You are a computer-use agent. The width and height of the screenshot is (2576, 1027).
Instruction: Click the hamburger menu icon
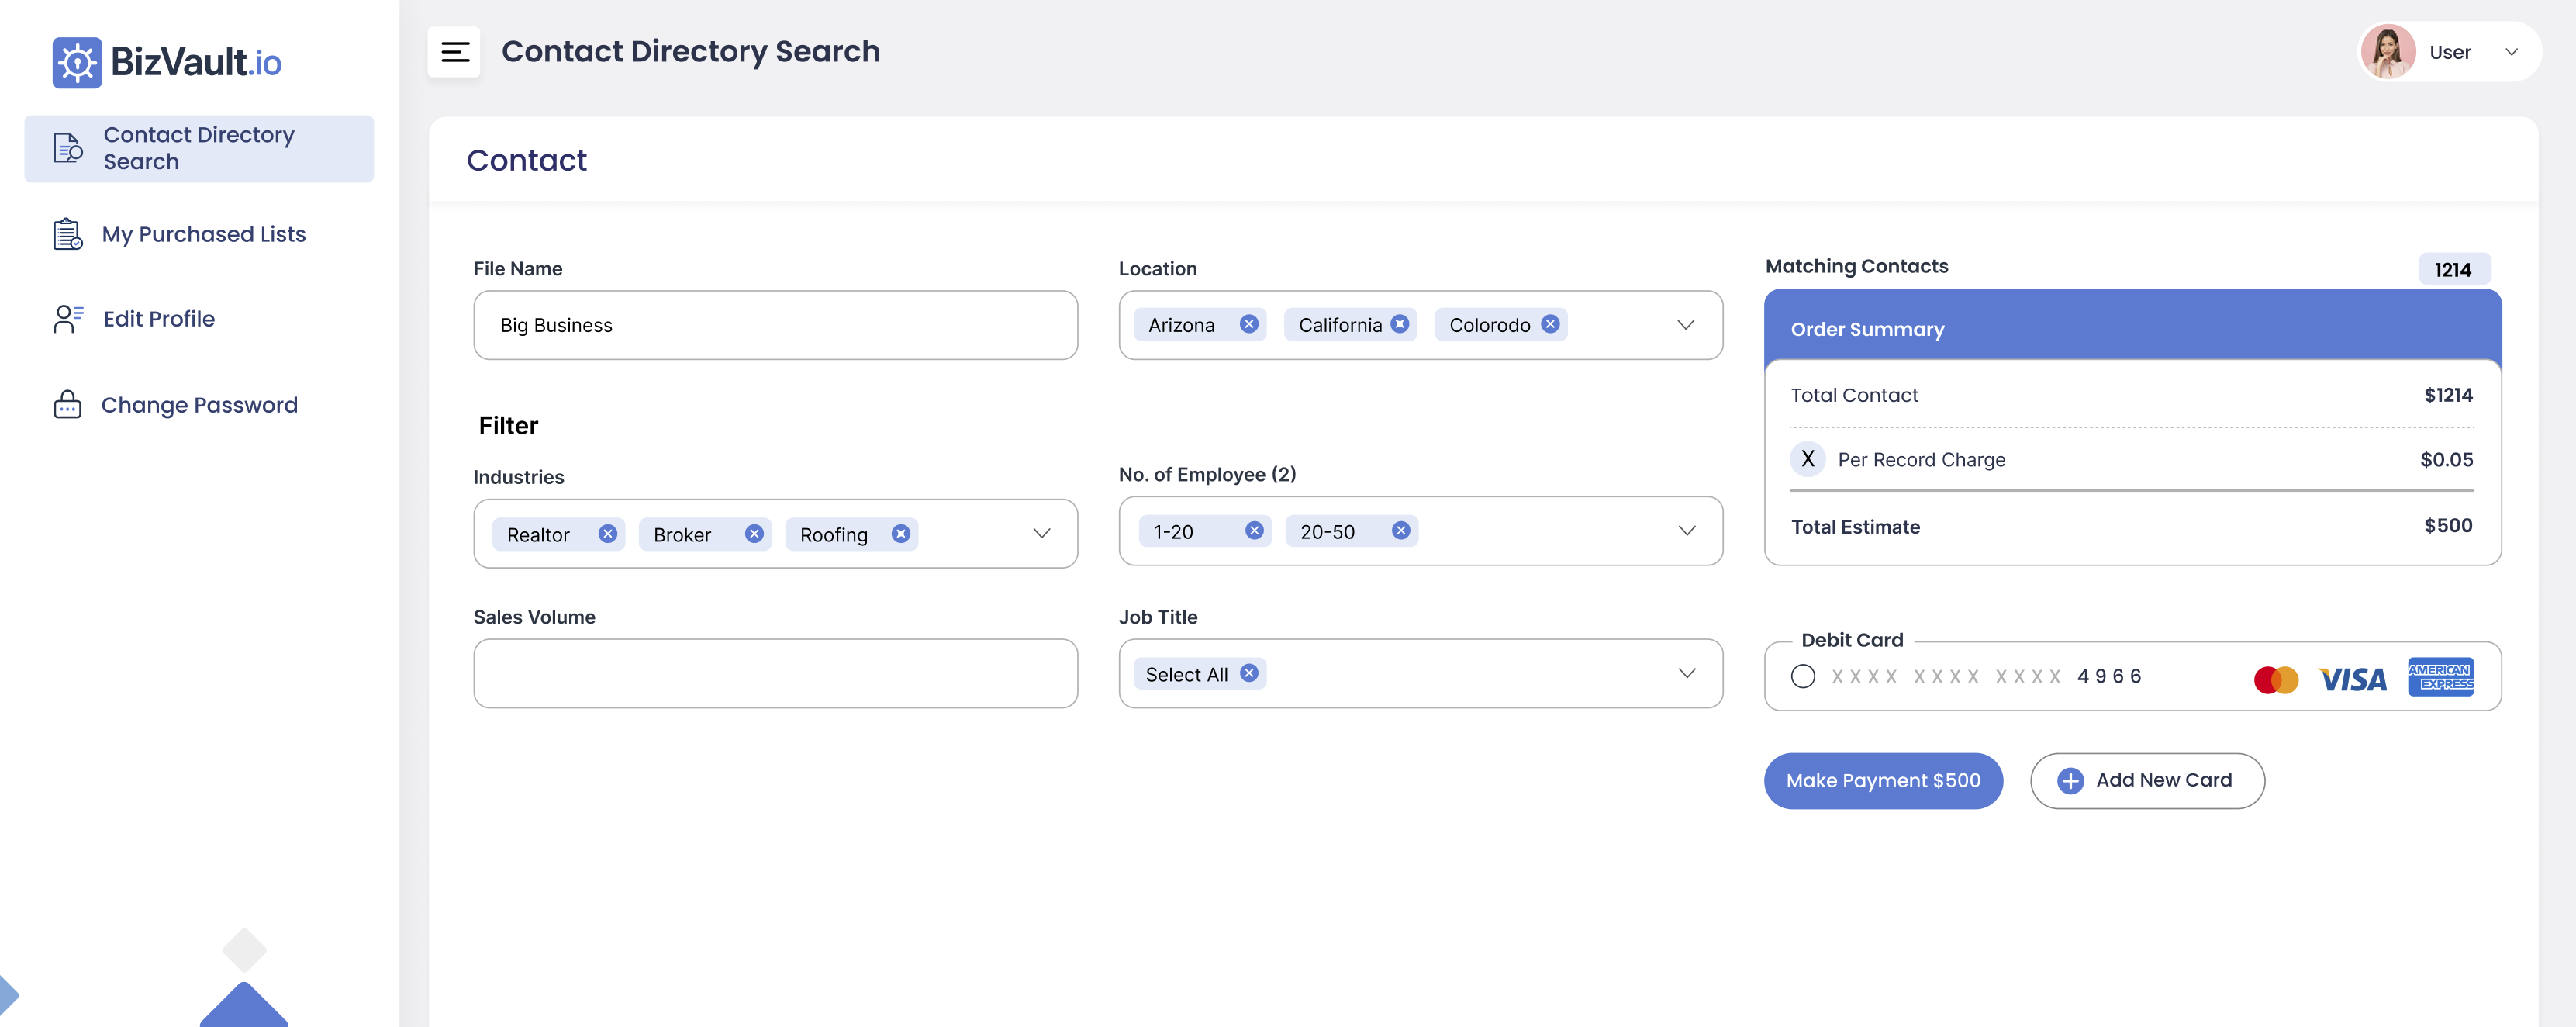pyautogui.click(x=454, y=52)
